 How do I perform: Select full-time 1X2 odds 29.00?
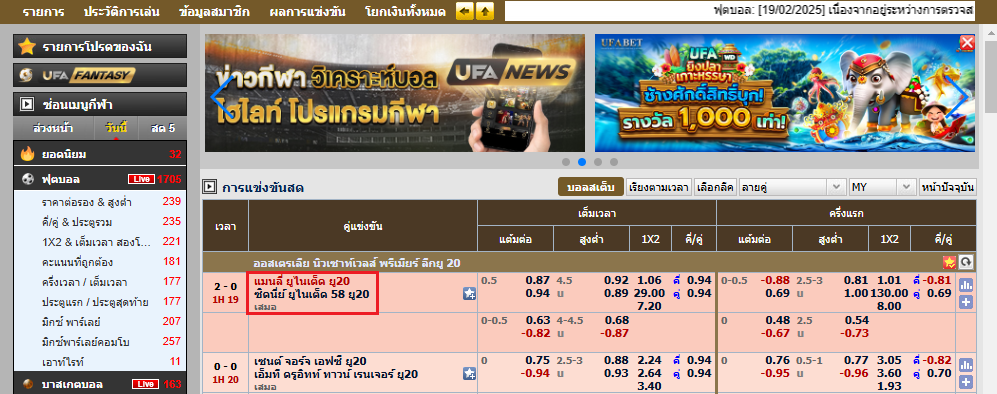click(x=650, y=293)
